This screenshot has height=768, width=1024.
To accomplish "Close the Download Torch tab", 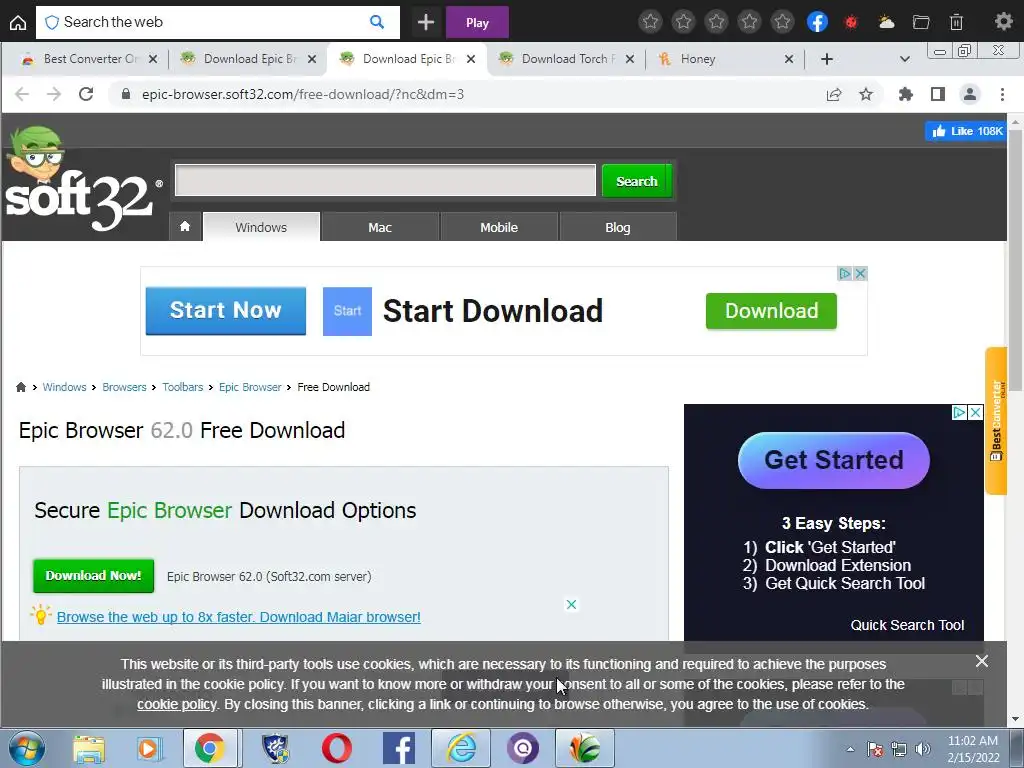I will (x=630, y=59).
